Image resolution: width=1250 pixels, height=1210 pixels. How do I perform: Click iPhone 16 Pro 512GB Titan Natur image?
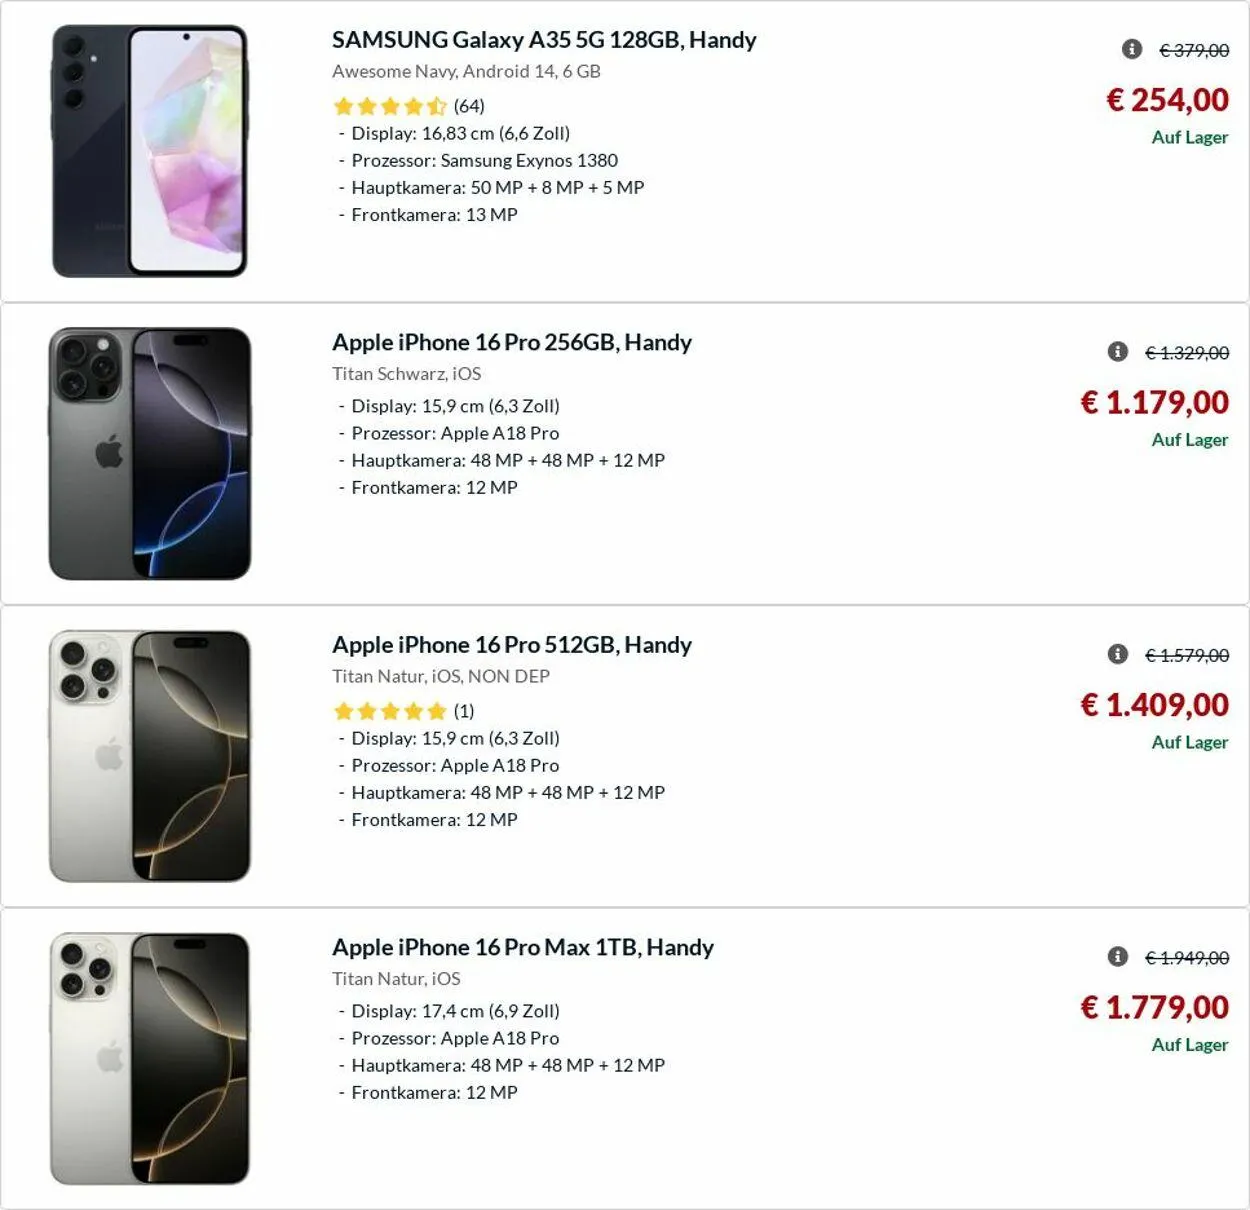(x=150, y=756)
